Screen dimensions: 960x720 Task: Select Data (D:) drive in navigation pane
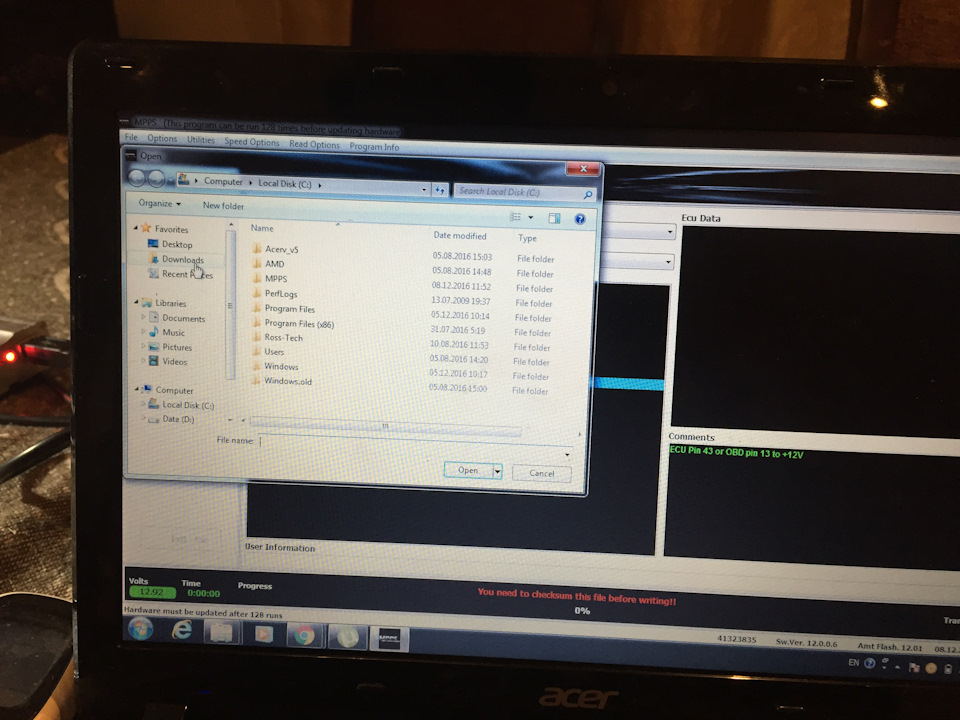(x=171, y=419)
